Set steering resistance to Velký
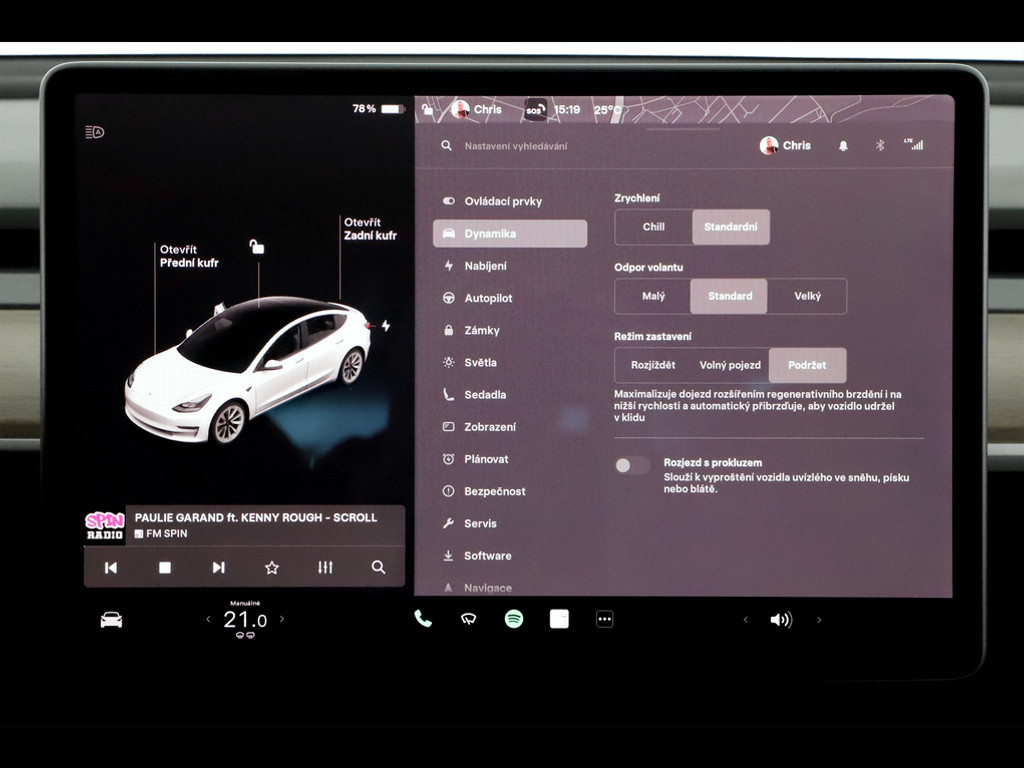 (807, 296)
